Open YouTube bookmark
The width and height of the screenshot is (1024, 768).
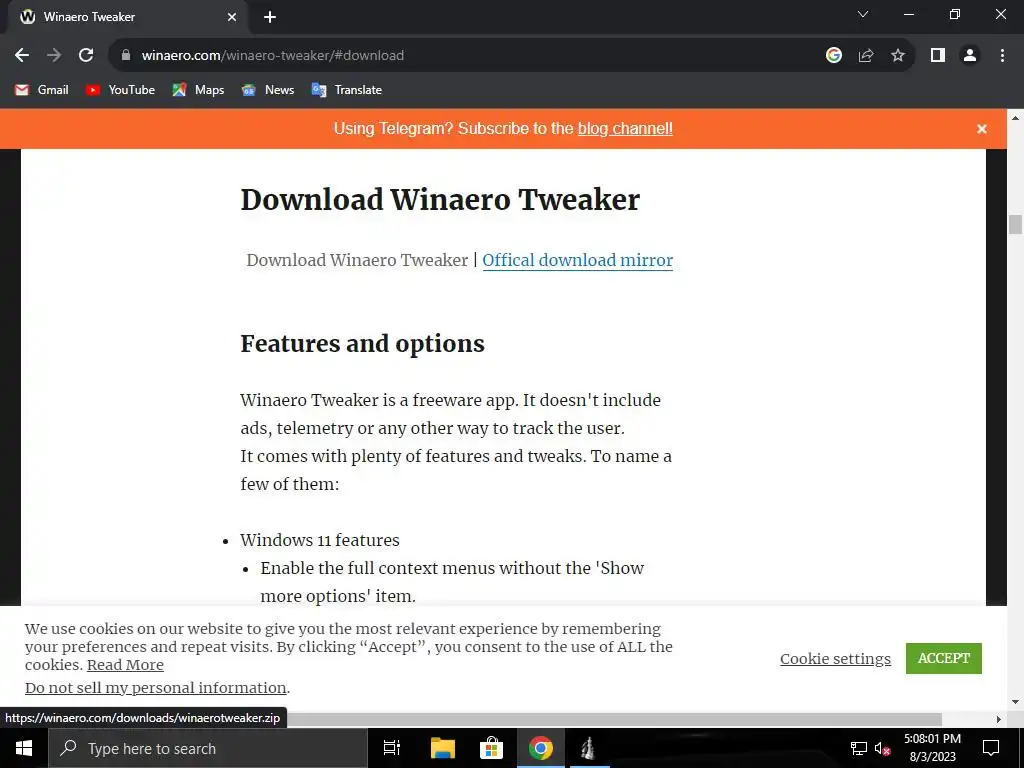[x=120, y=90]
